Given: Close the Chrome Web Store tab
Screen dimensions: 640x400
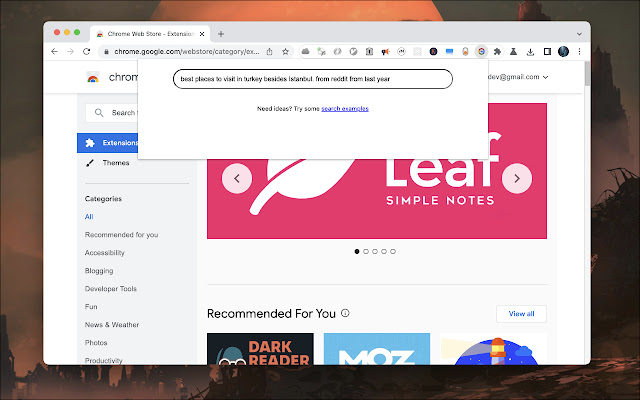Looking at the screenshot, I should [x=202, y=34].
